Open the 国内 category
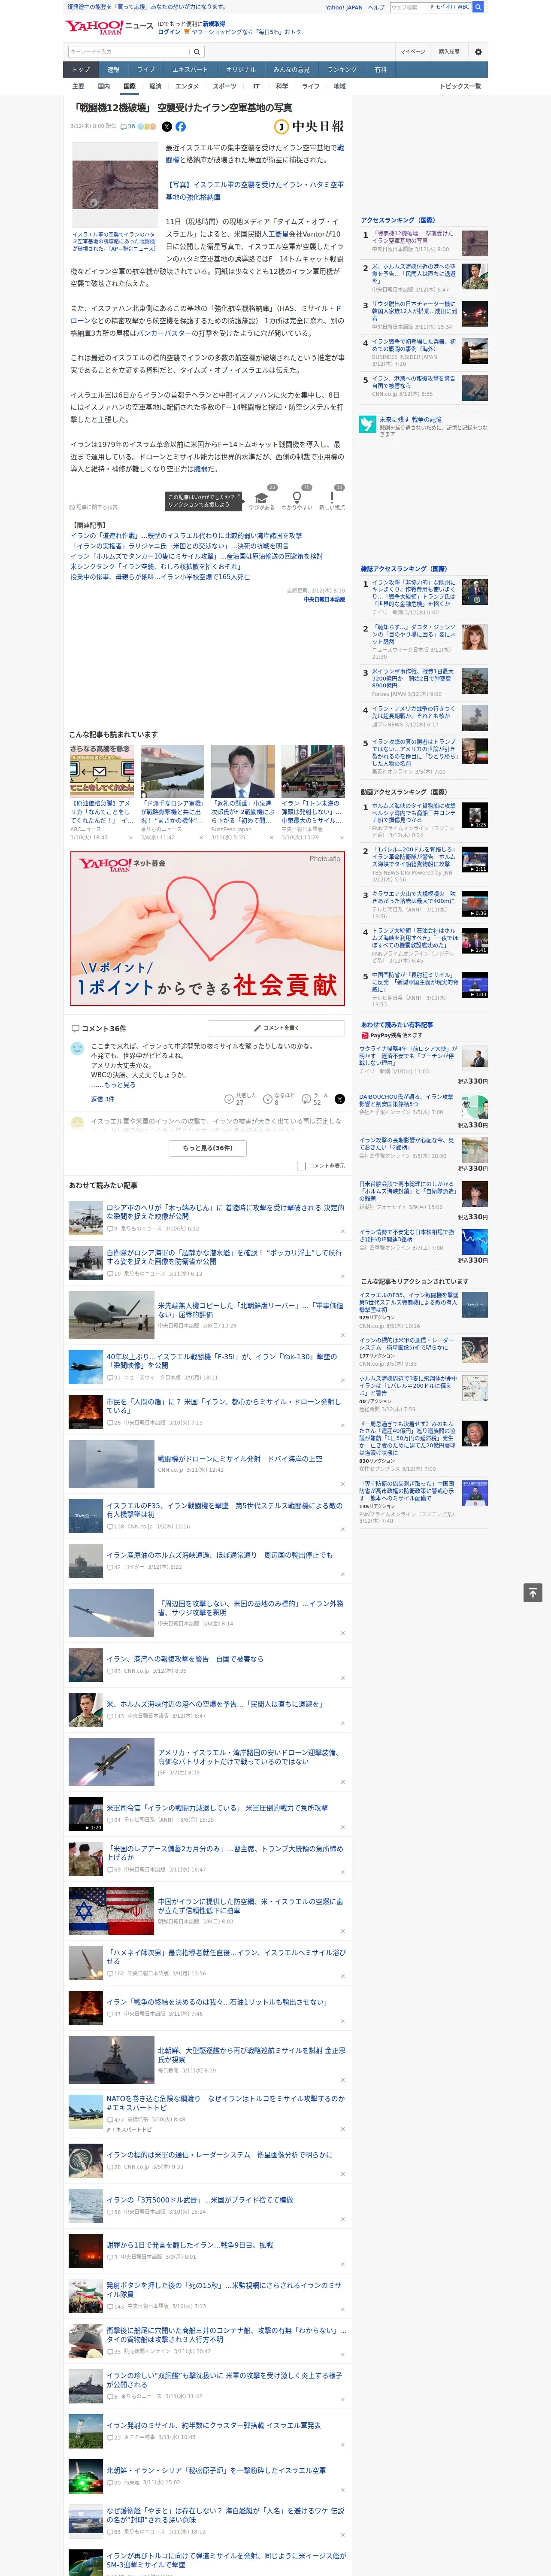The width and height of the screenshot is (551, 2576). tap(104, 86)
